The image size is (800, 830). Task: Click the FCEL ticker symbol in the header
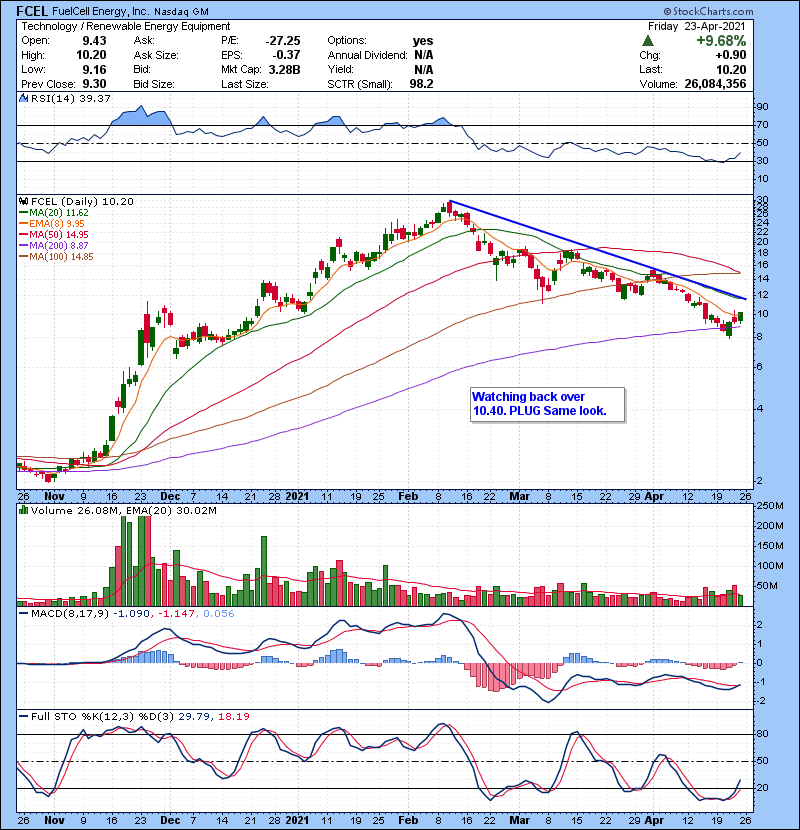(x=33, y=11)
